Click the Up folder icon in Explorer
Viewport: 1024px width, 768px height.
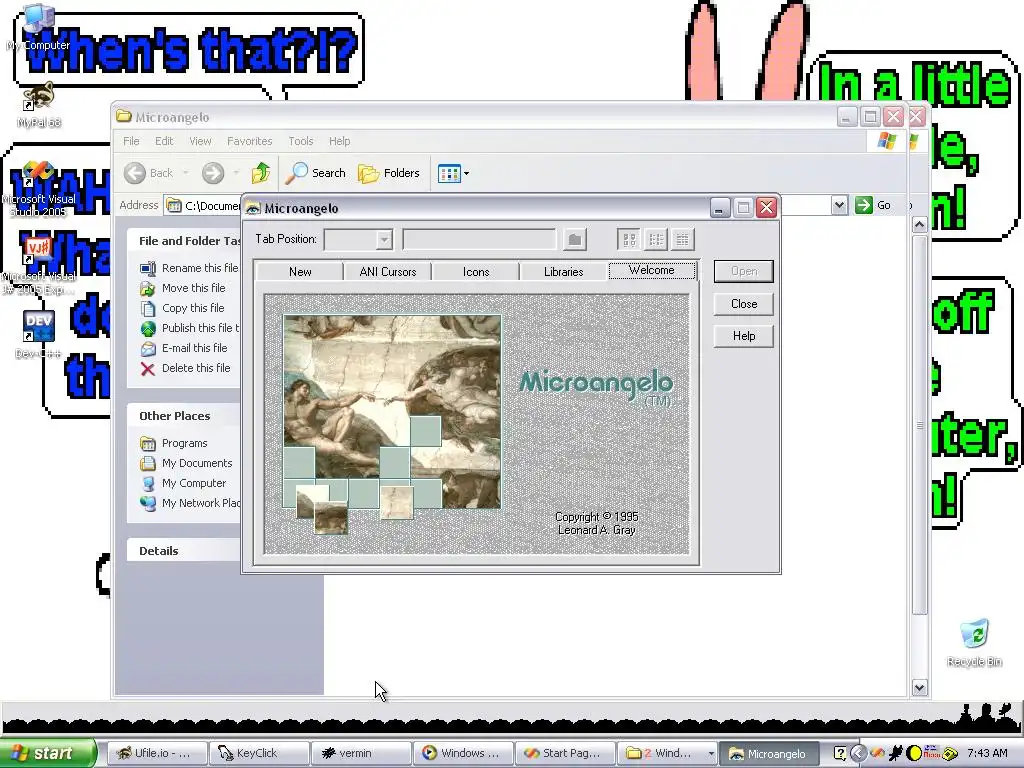pos(261,173)
